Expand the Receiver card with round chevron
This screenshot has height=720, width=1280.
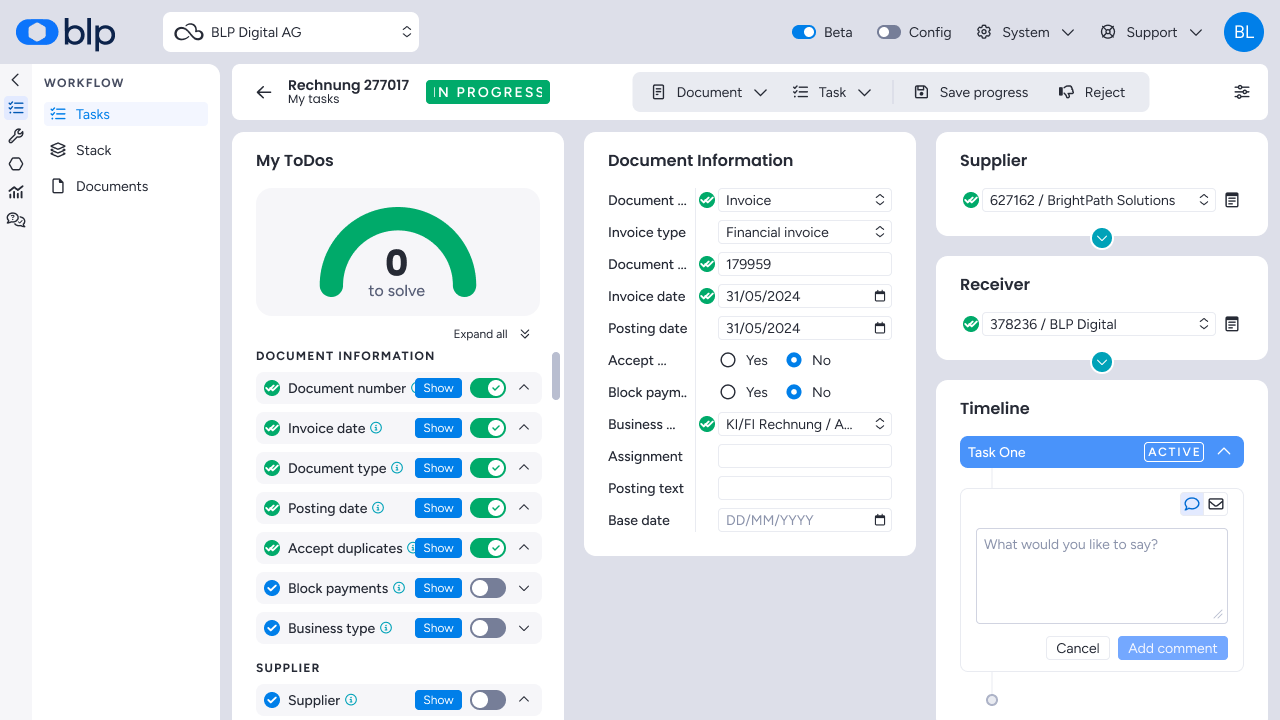1102,362
